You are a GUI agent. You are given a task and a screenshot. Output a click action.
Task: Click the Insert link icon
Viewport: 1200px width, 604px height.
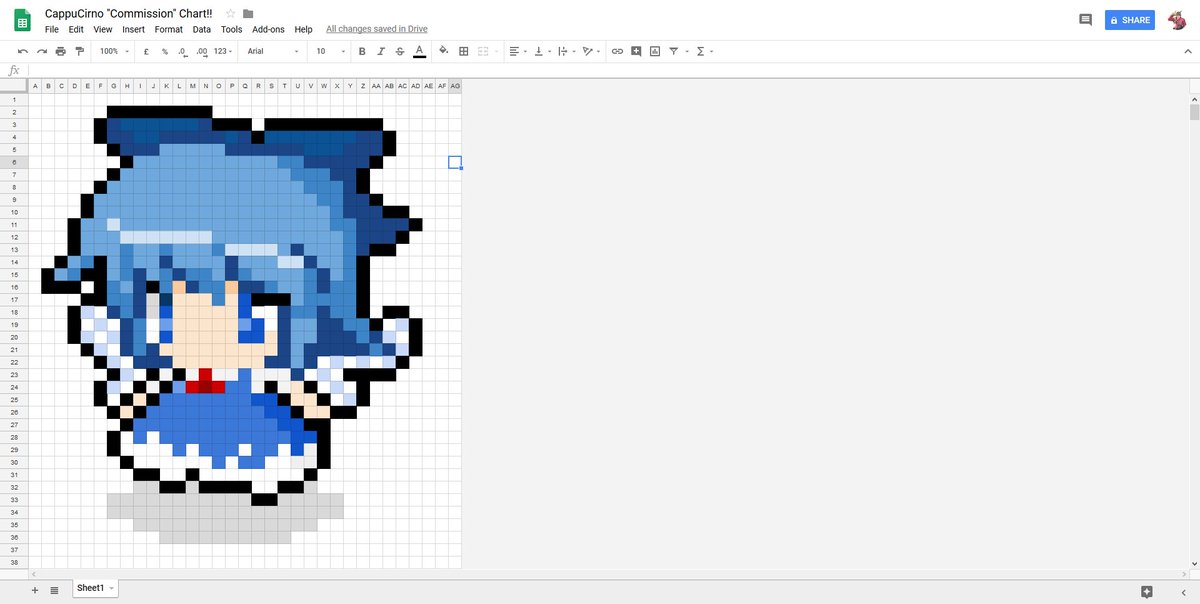[617, 51]
